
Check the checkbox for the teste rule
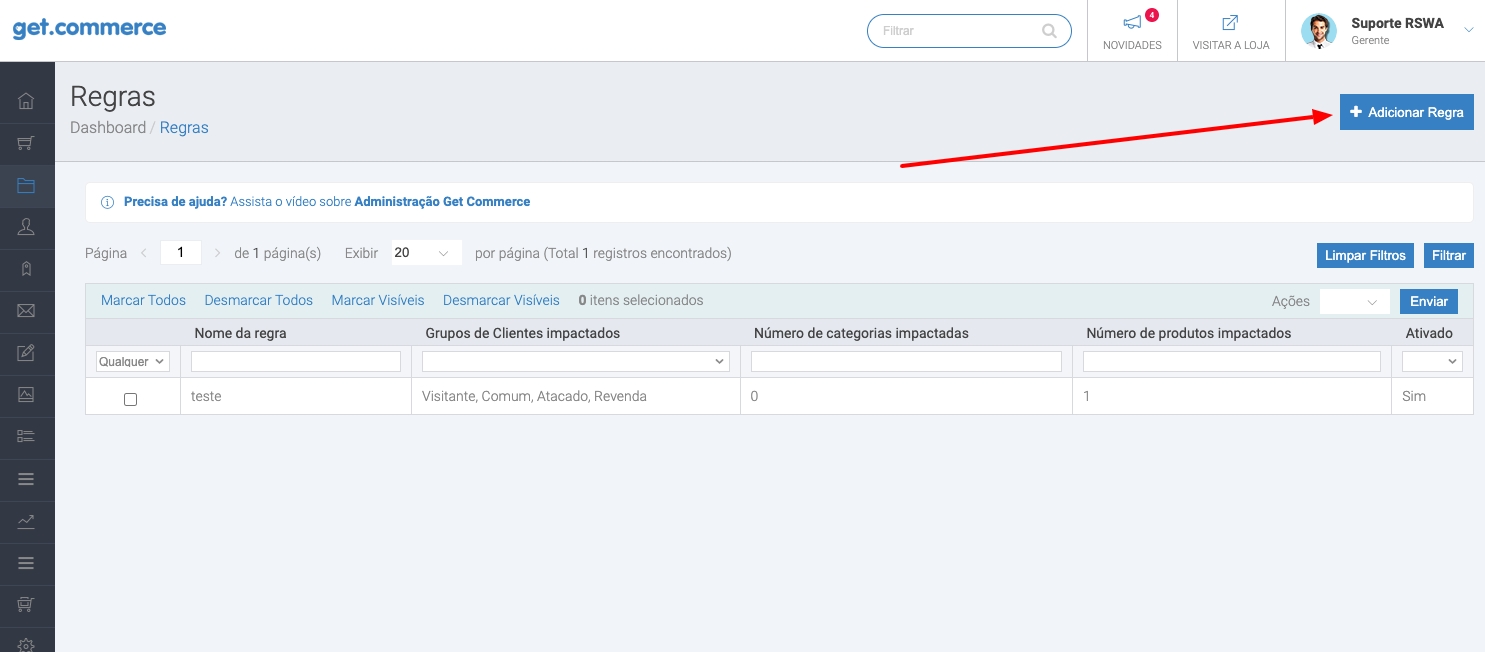[x=130, y=399]
